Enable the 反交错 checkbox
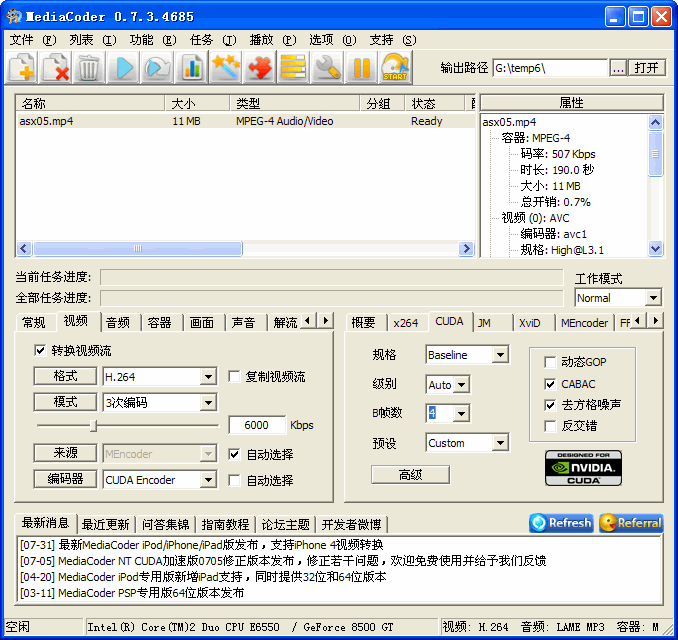The image size is (678, 640). tap(550, 426)
